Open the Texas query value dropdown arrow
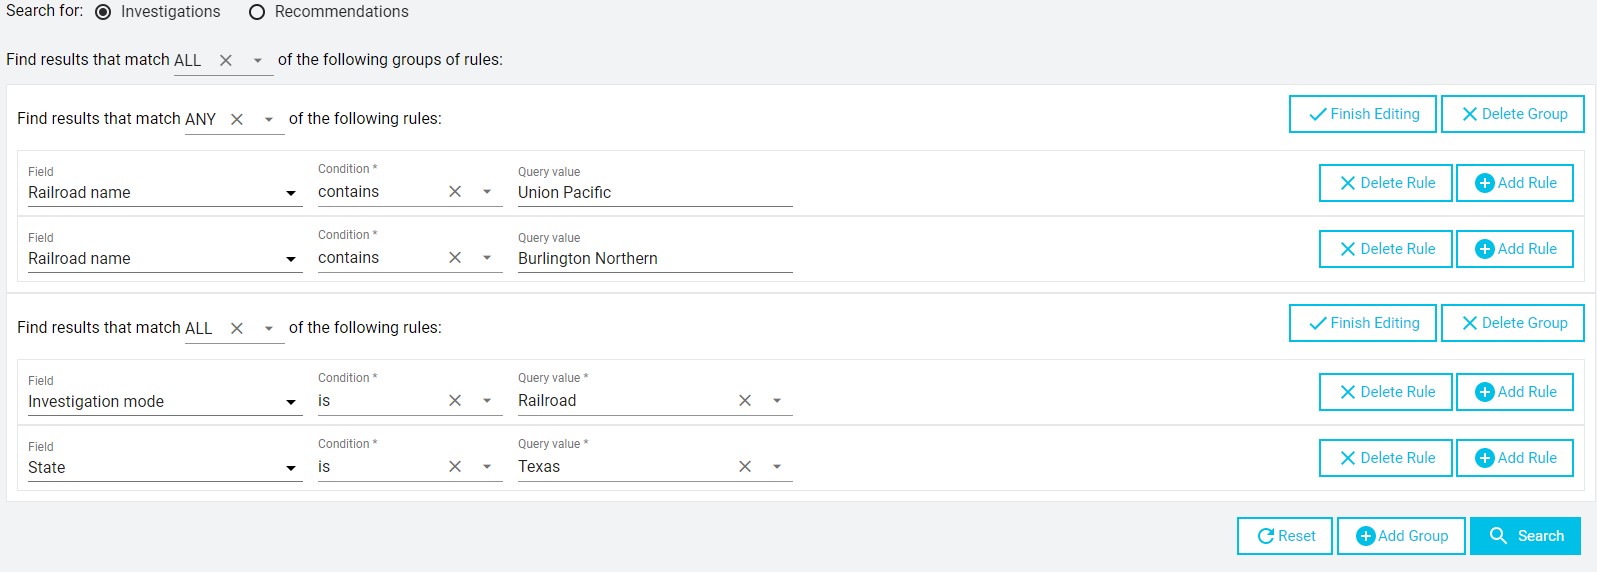 click(777, 467)
